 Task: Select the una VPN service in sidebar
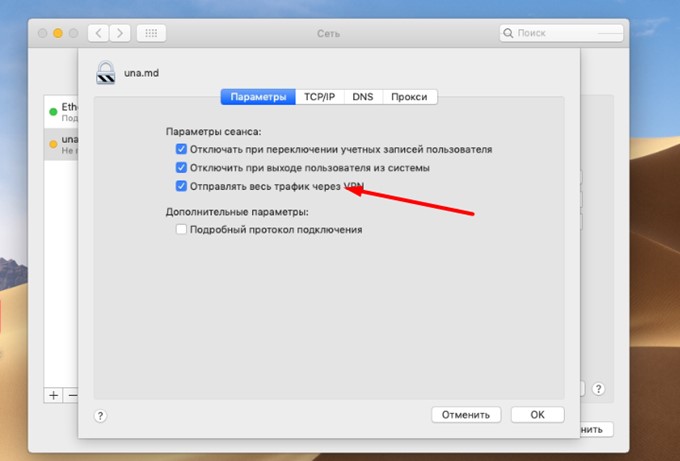pyautogui.click(x=61, y=144)
